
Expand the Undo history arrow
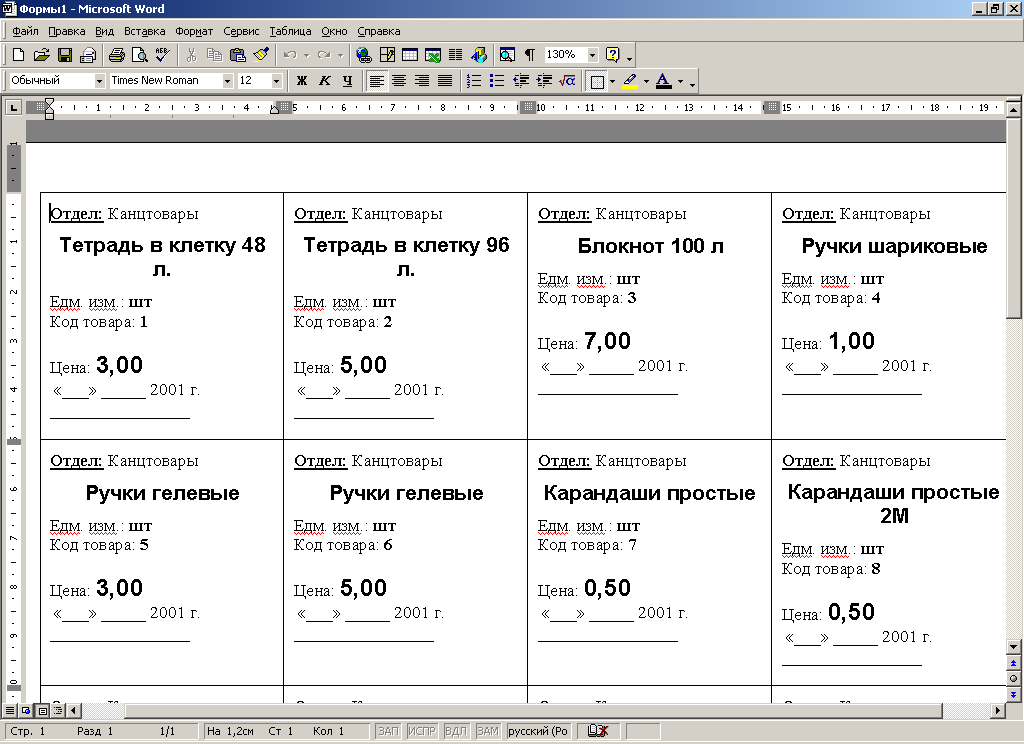tap(306, 55)
